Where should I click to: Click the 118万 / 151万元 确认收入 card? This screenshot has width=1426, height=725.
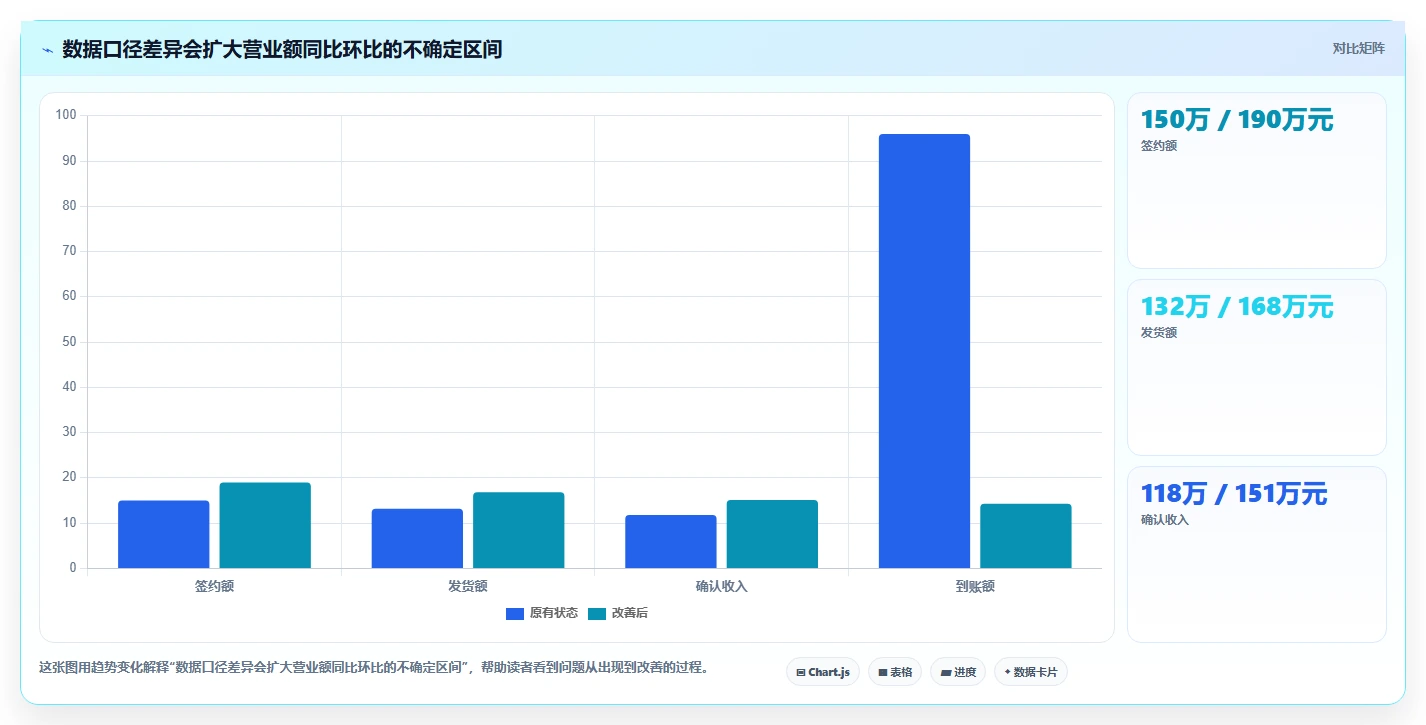[x=1257, y=555]
